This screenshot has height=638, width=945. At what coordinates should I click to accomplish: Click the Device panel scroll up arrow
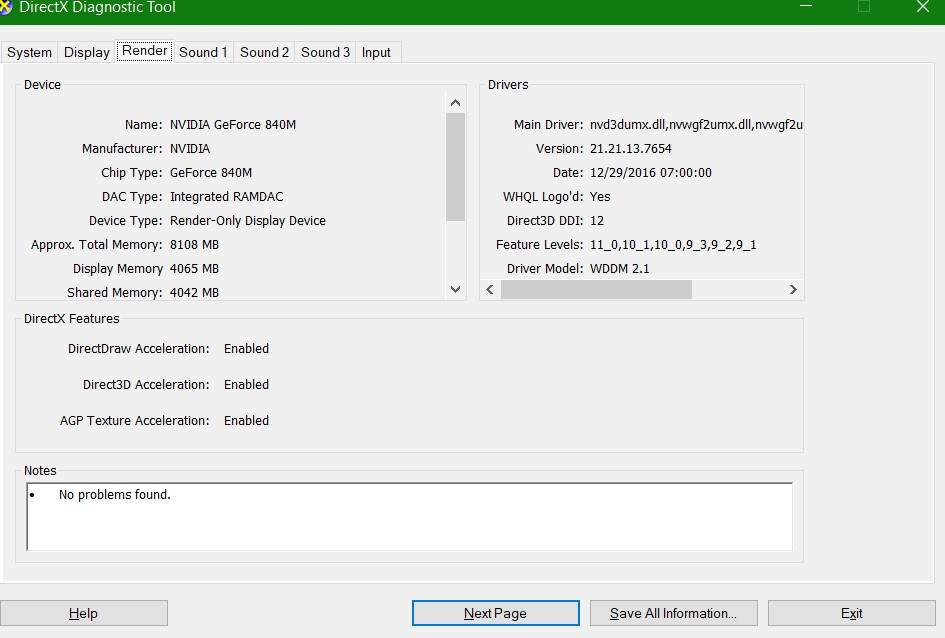(456, 102)
